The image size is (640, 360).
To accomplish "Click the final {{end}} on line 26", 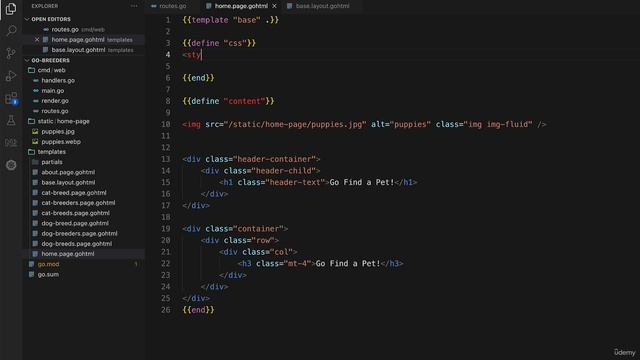I will (x=198, y=310).
